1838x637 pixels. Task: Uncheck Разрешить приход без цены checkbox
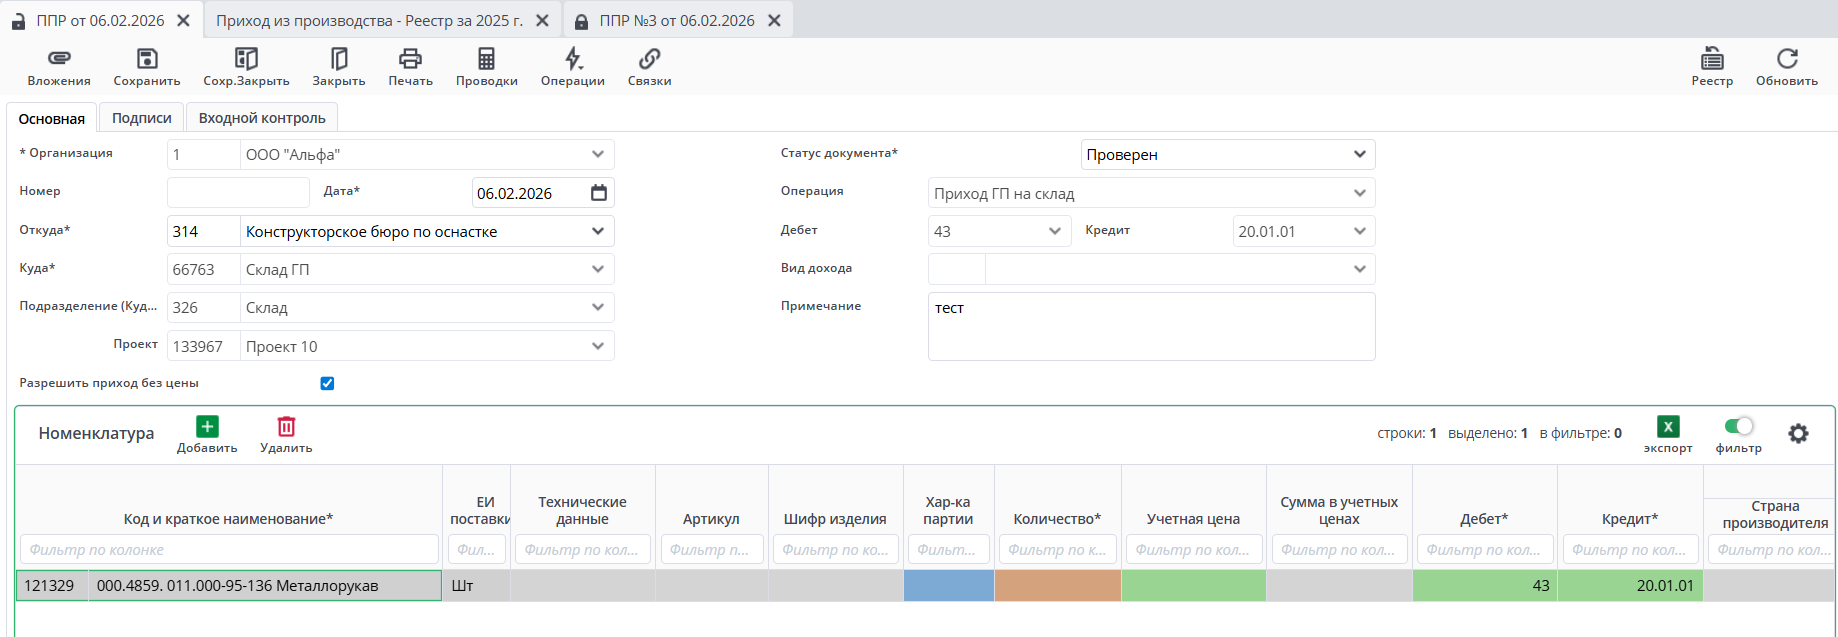(327, 384)
